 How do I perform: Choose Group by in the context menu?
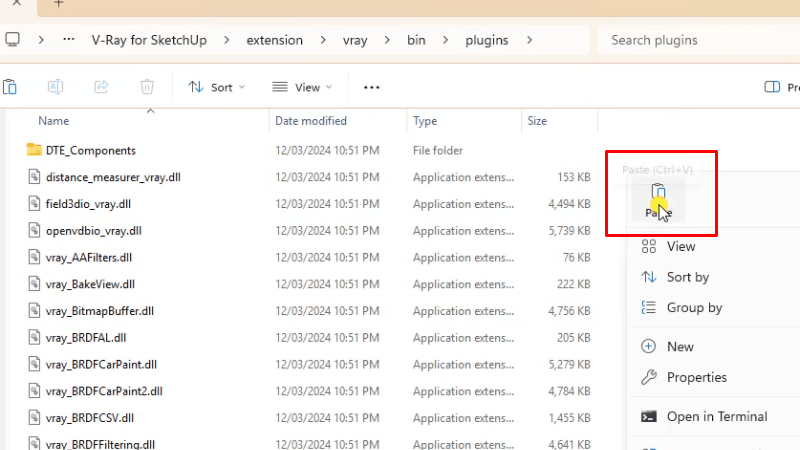pos(694,308)
